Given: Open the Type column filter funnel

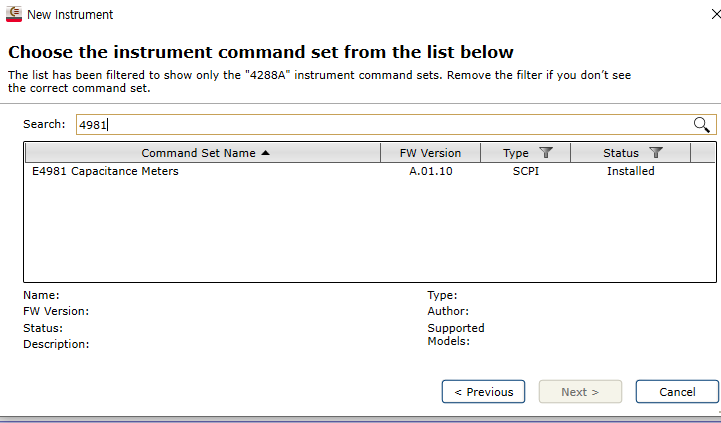Looking at the screenshot, I should coord(546,153).
